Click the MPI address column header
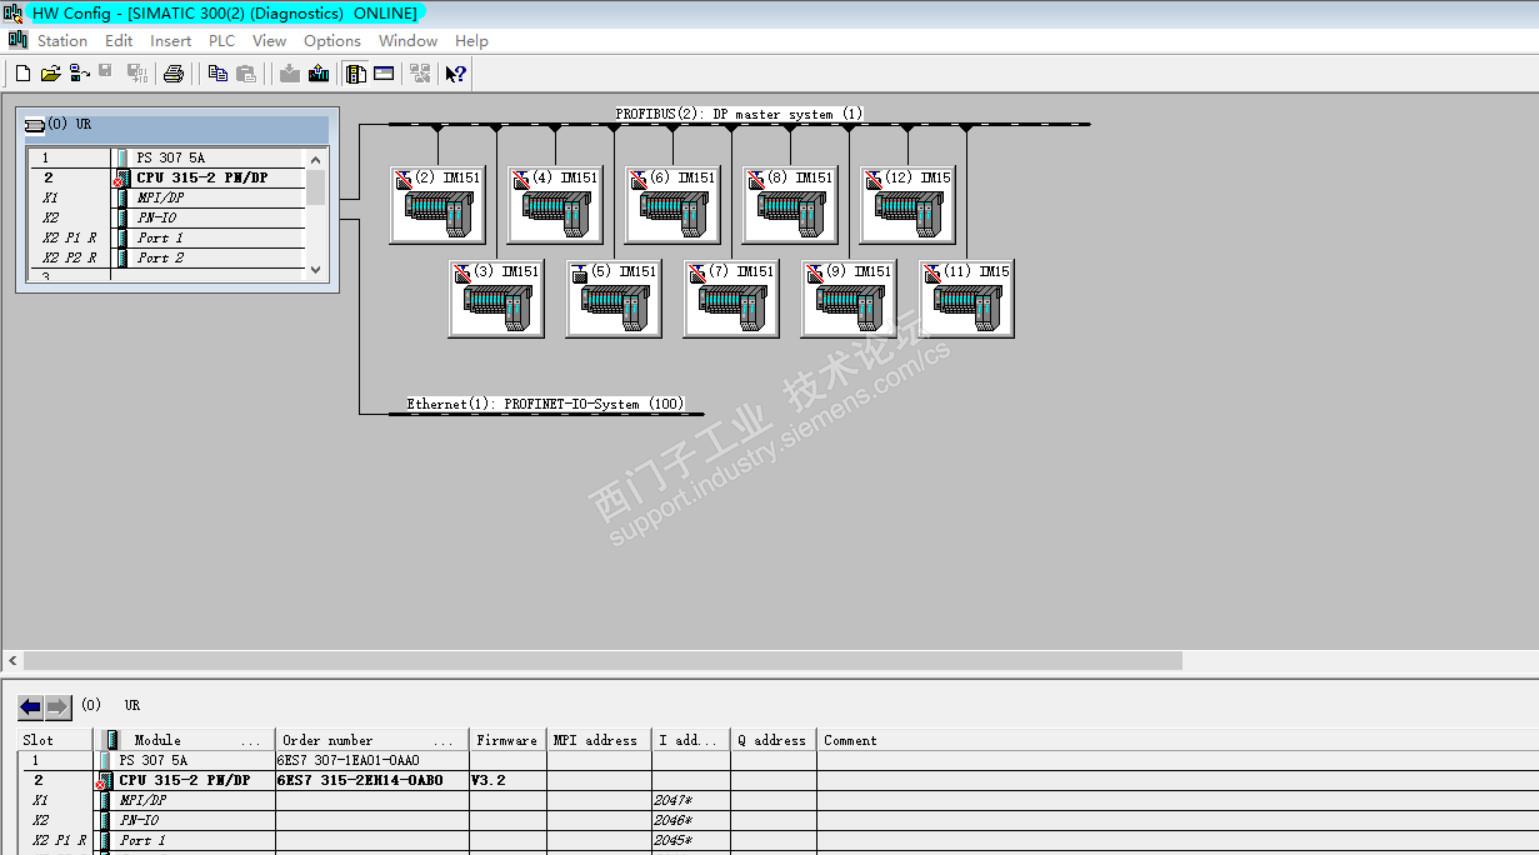1539x855 pixels. [x=598, y=740]
